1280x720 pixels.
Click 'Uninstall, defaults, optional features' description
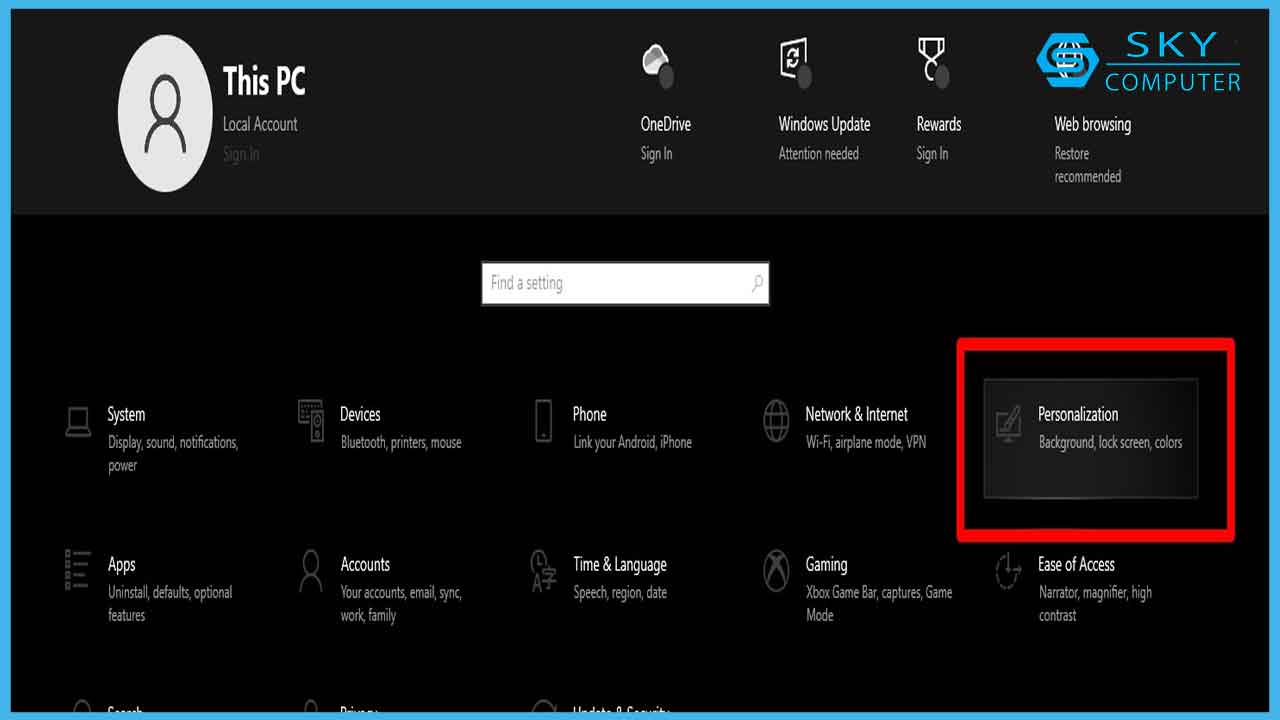[x=170, y=604]
